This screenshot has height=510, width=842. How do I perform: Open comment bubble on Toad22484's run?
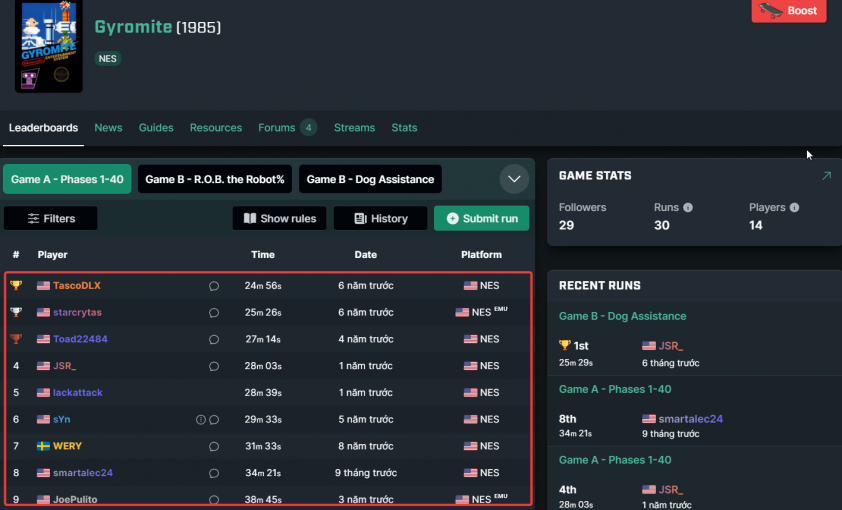(214, 340)
